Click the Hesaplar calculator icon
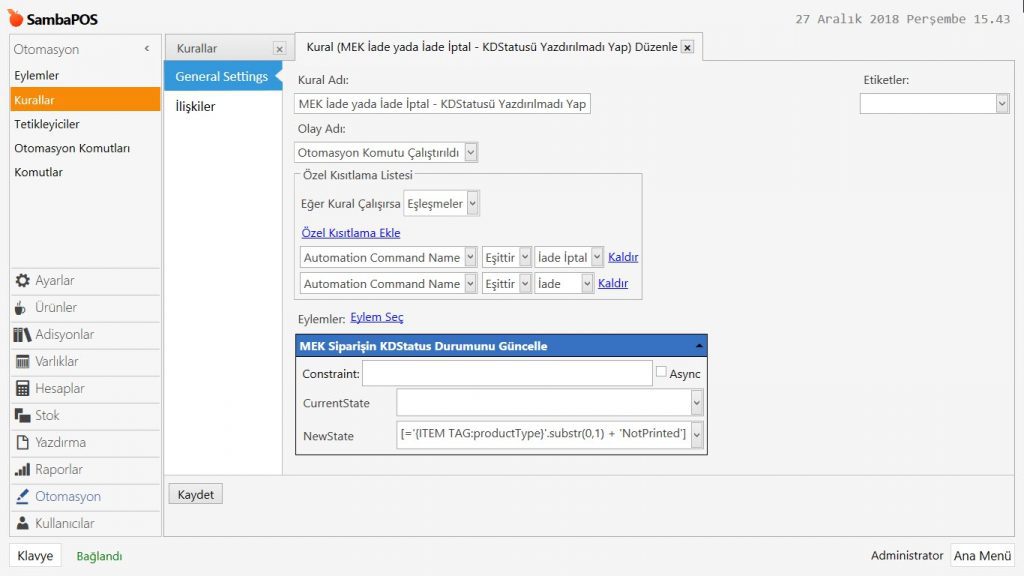1024x576 pixels. point(22,389)
